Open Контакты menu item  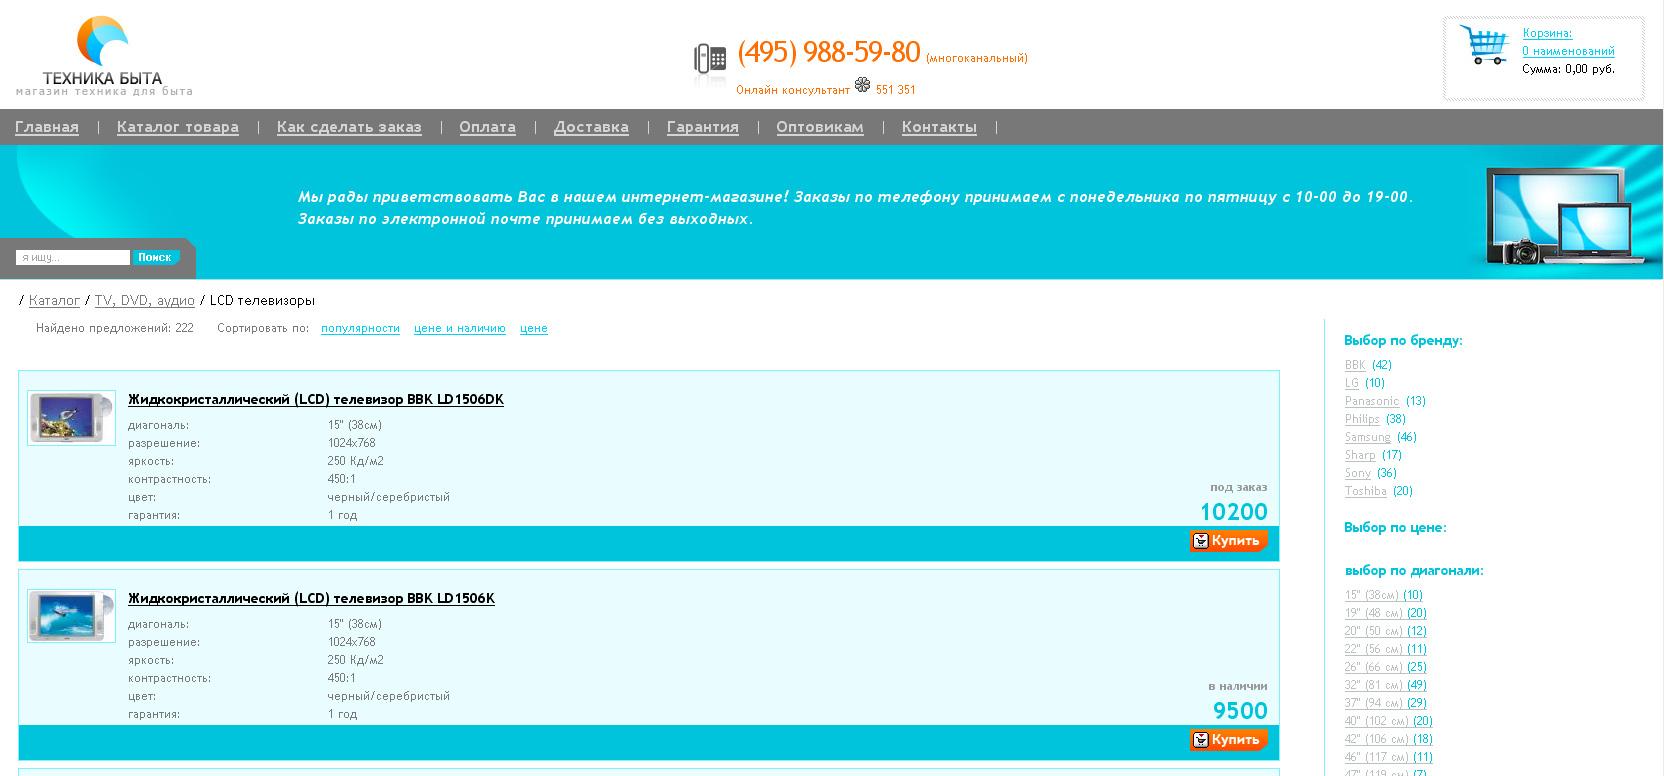click(x=939, y=127)
